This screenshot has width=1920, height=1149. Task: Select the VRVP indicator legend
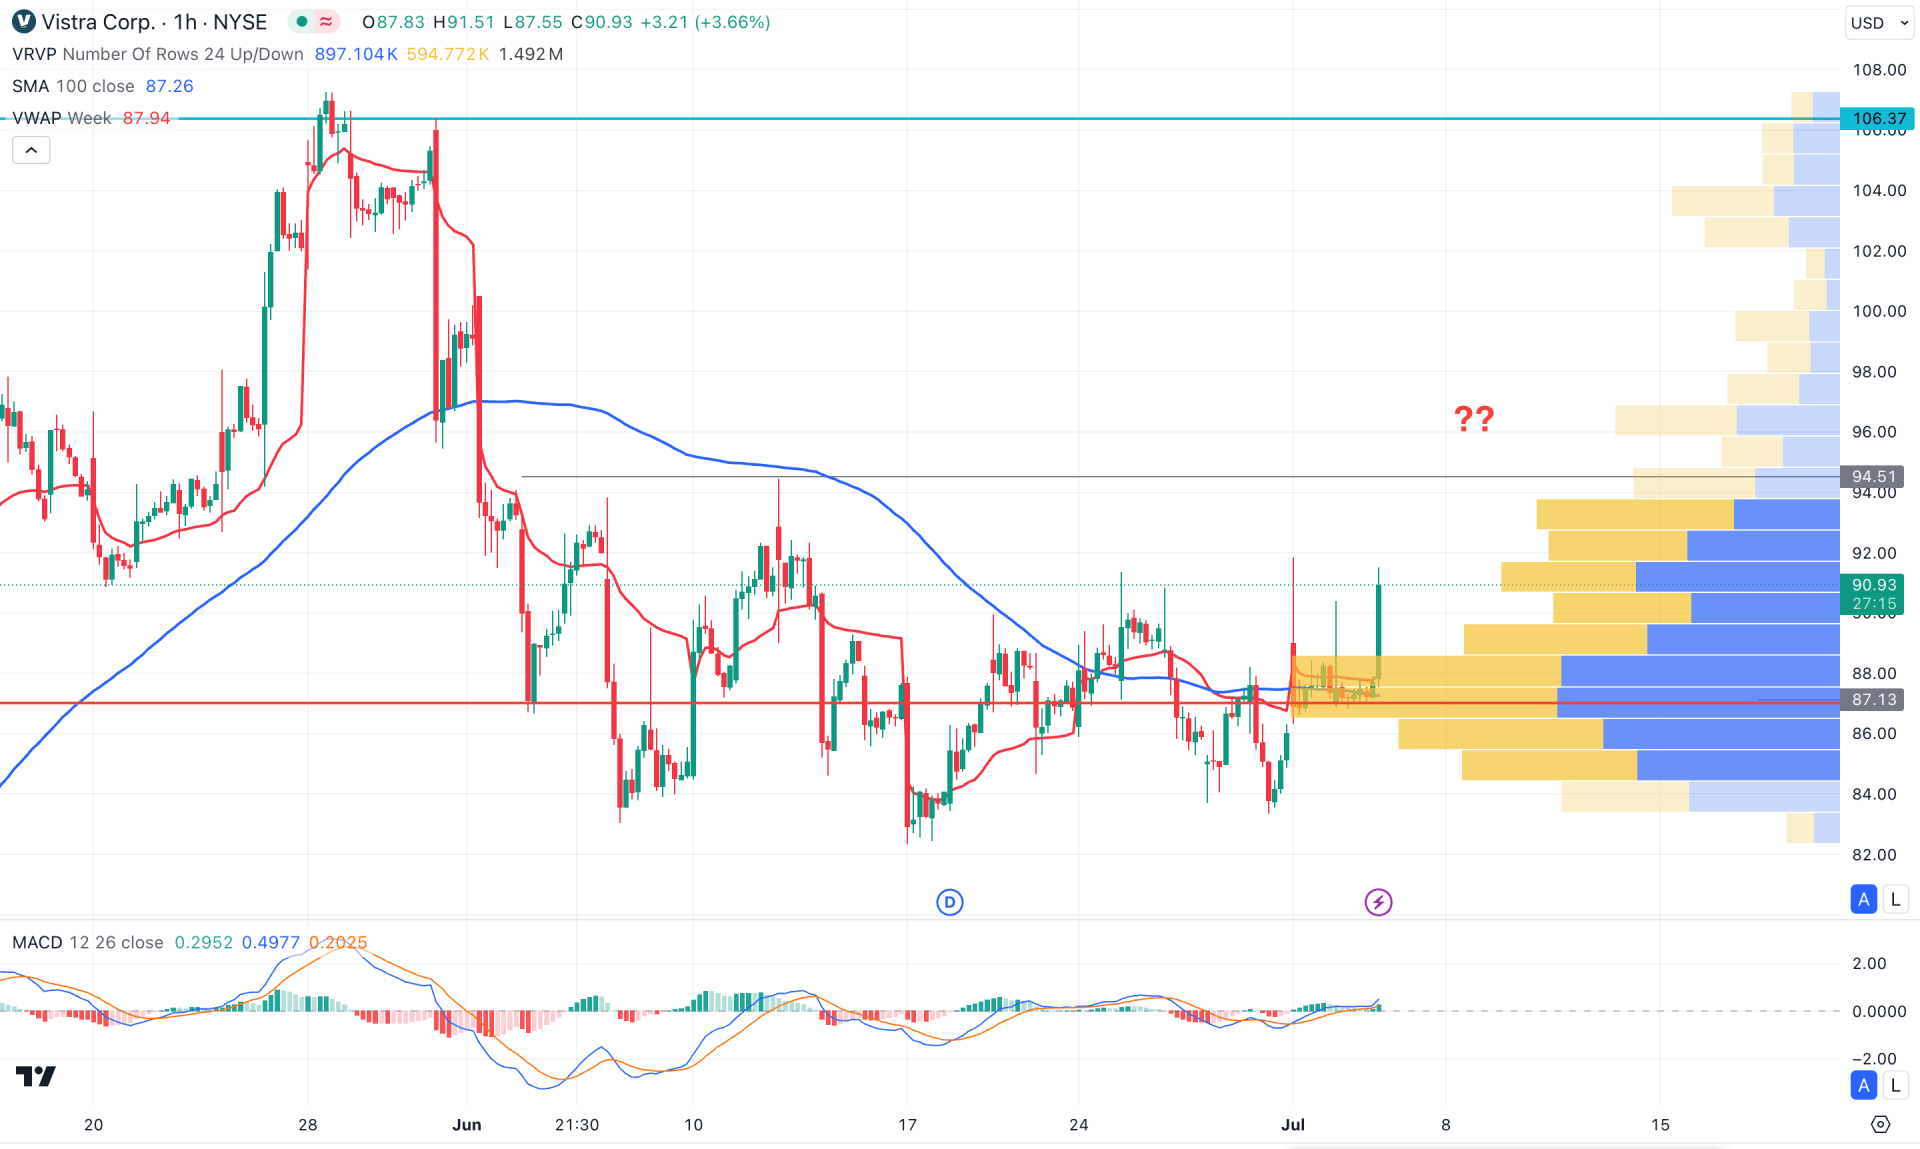click(x=158, y=54)
